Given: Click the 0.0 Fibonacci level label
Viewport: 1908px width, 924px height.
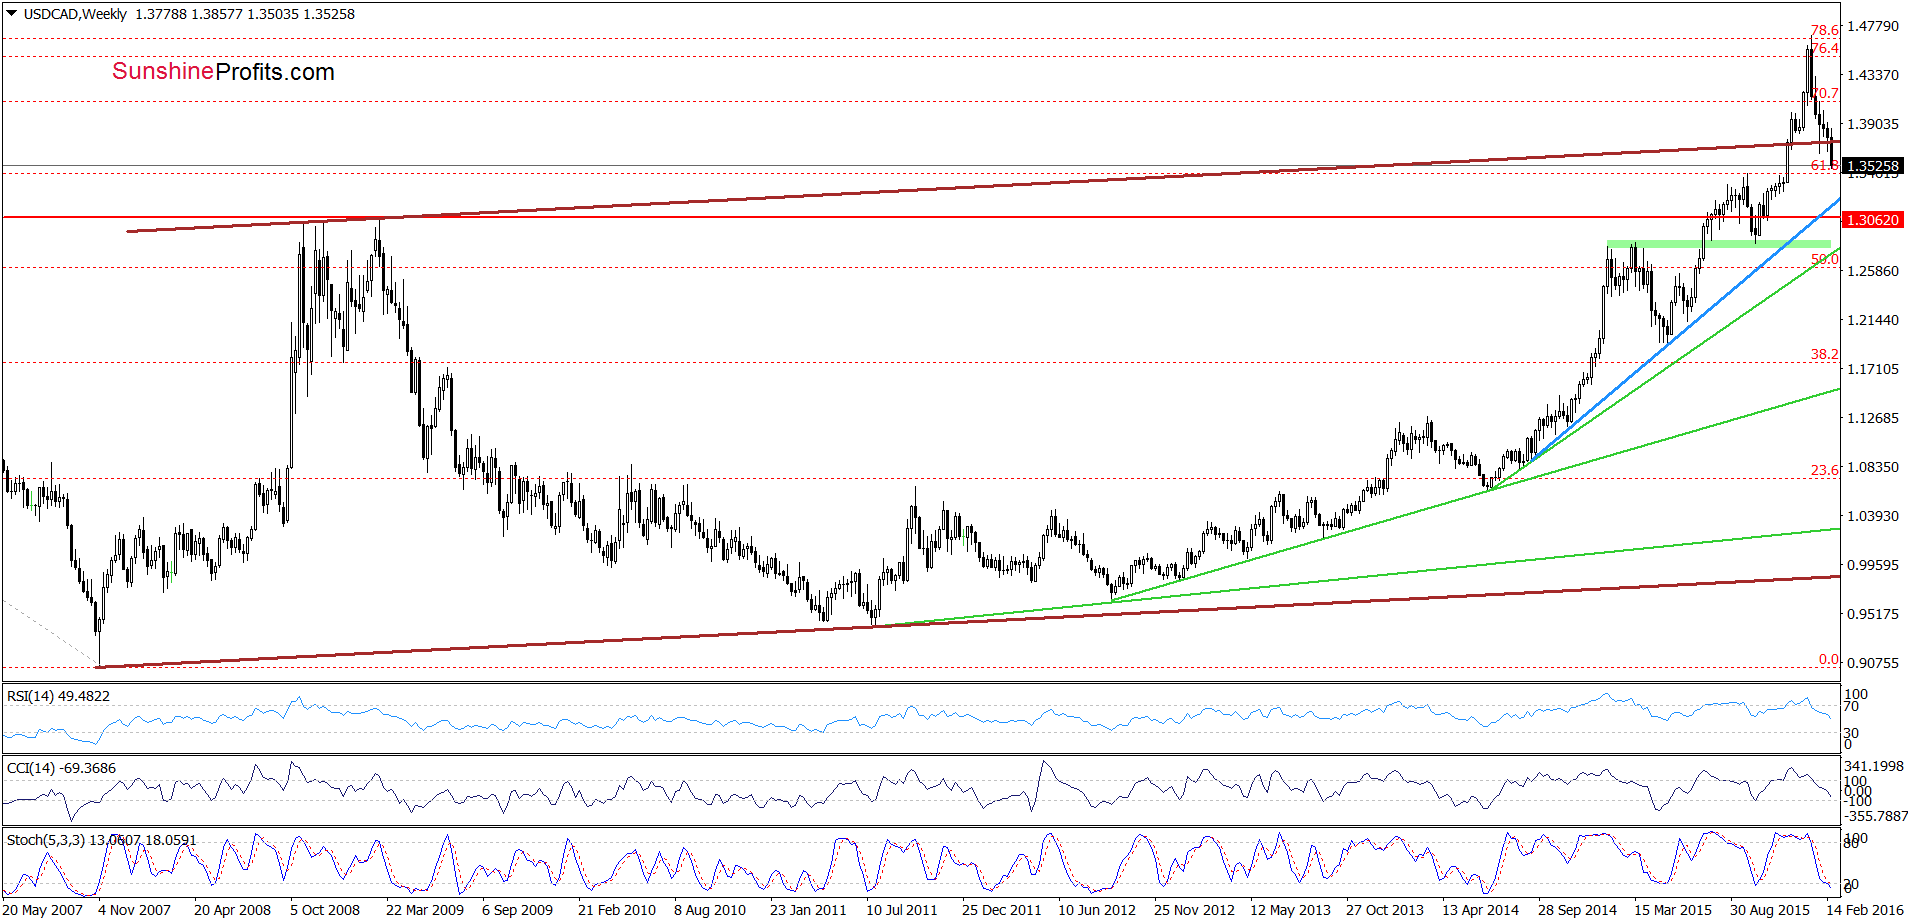Looking at the screenshot, I should (x=1828, y=659).
